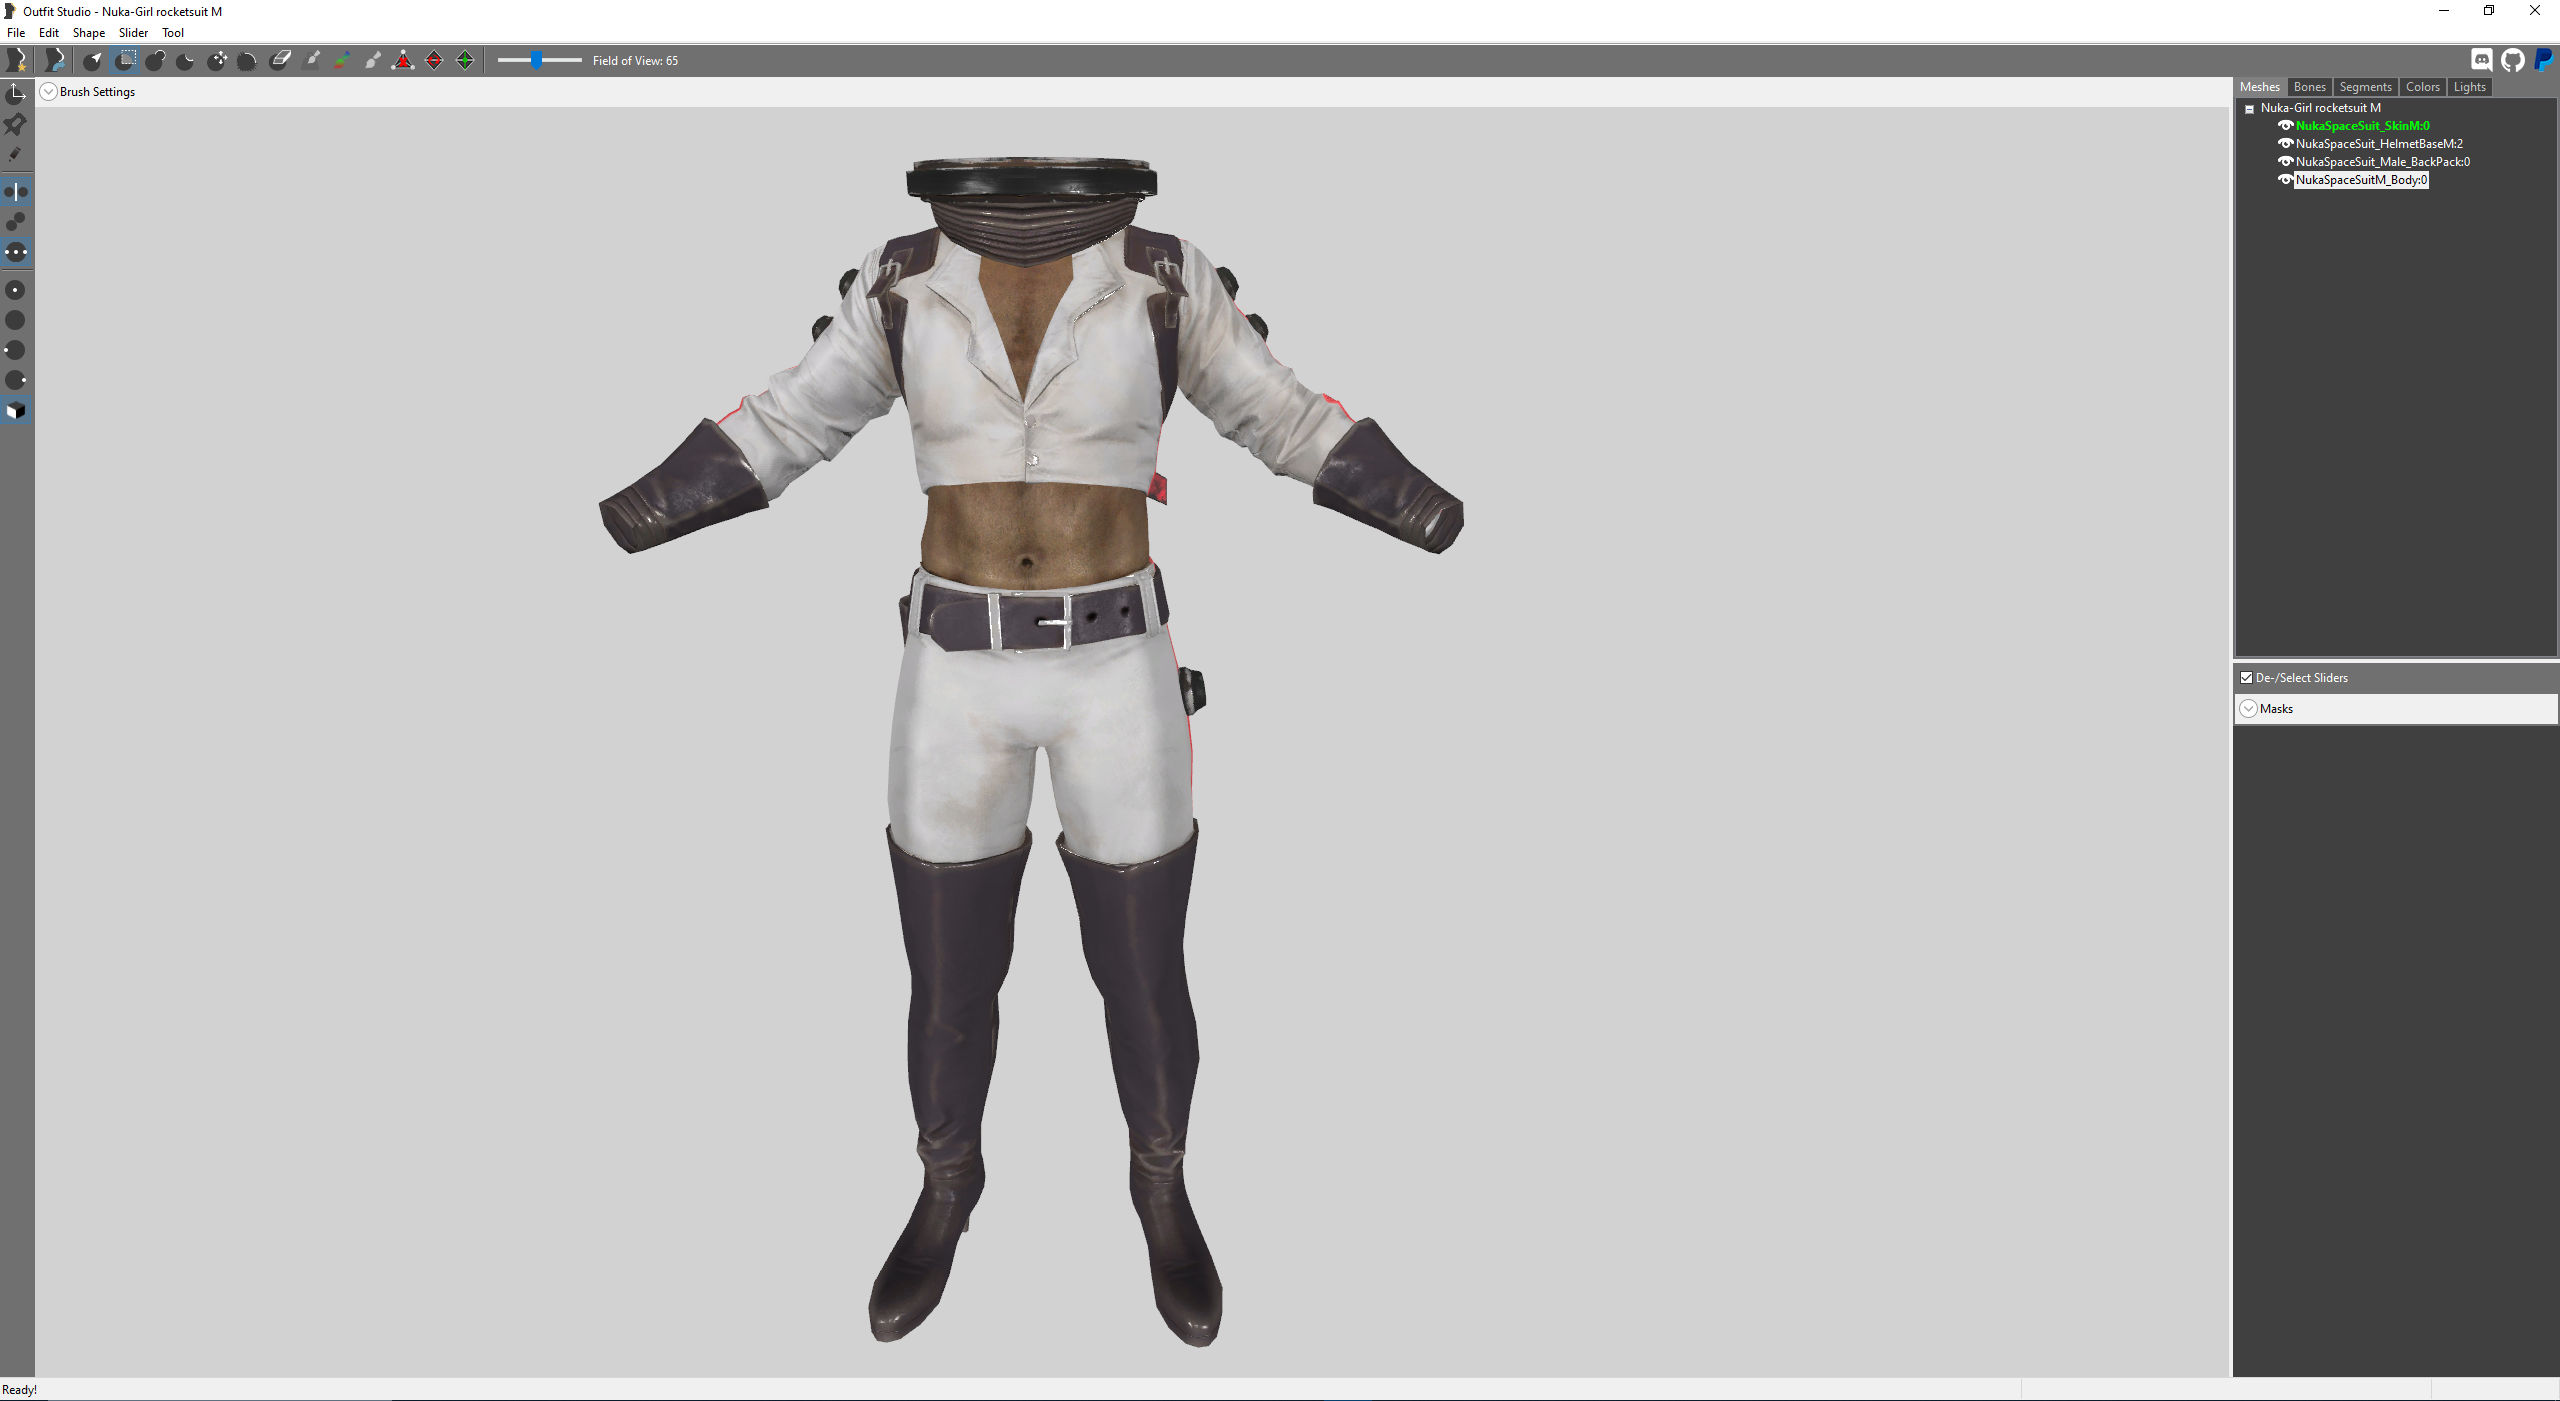
Task: Toggle X-mirror brush mode in side toolbar
Action: [x=16, y=192]
